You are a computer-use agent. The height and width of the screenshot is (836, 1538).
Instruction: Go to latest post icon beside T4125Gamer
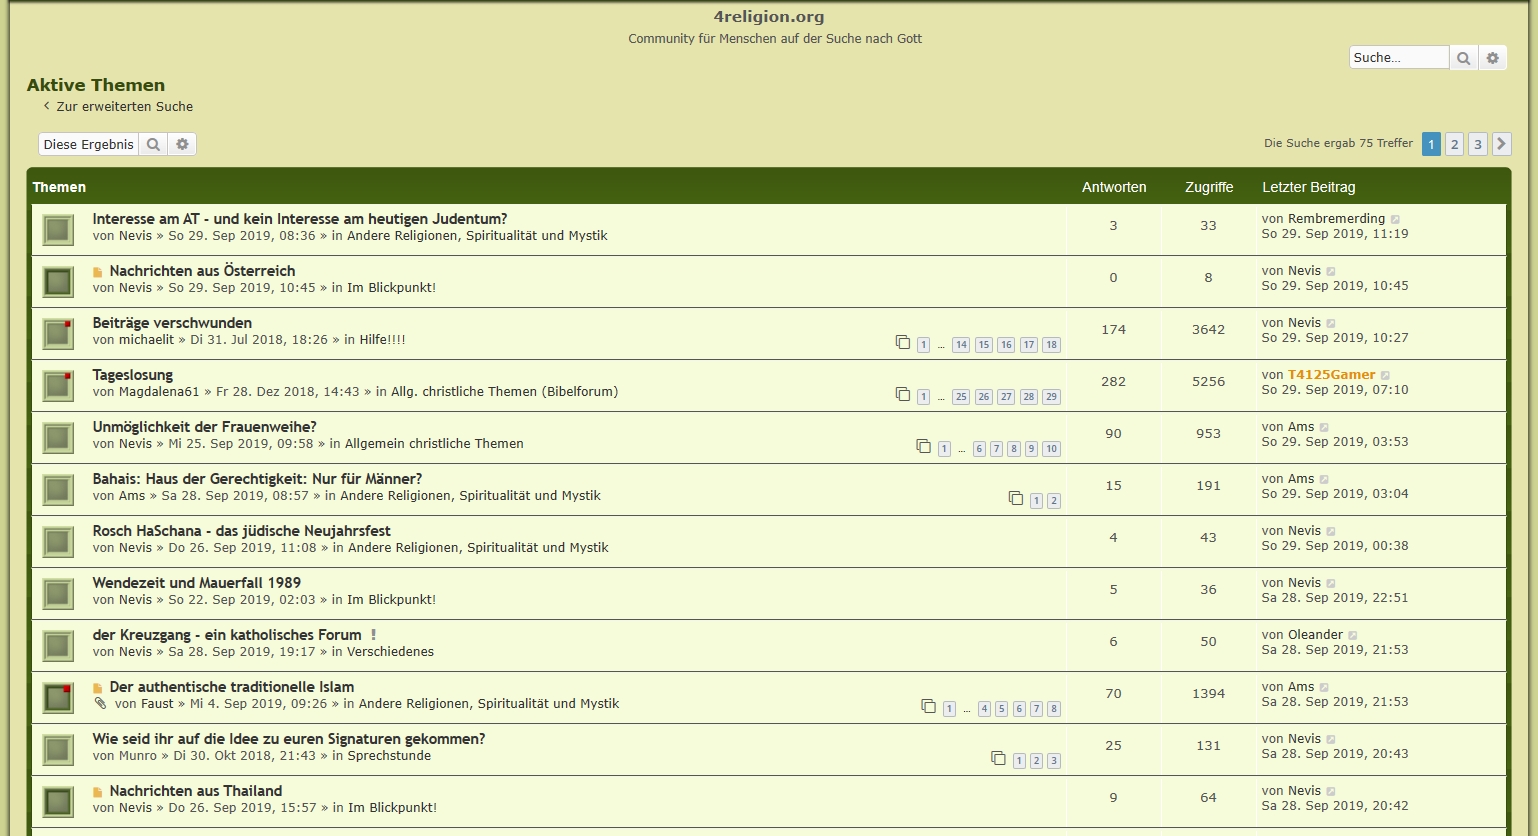(x=1386, y=375)
